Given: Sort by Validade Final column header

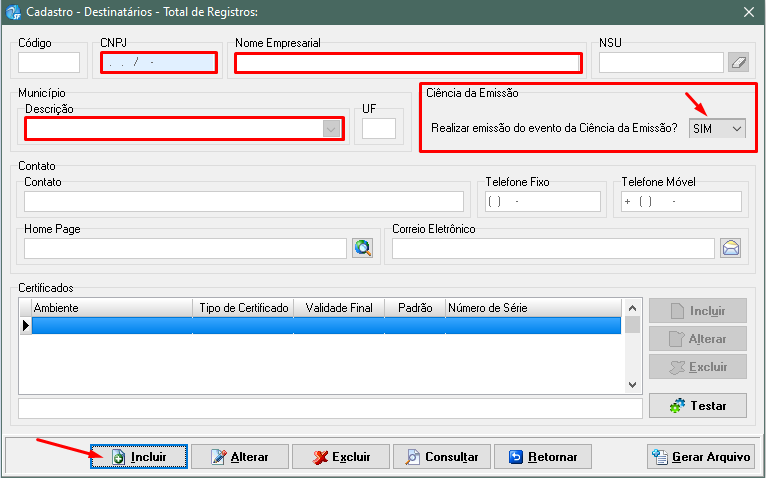Looking at the screenshot, I should click(339, 308).
